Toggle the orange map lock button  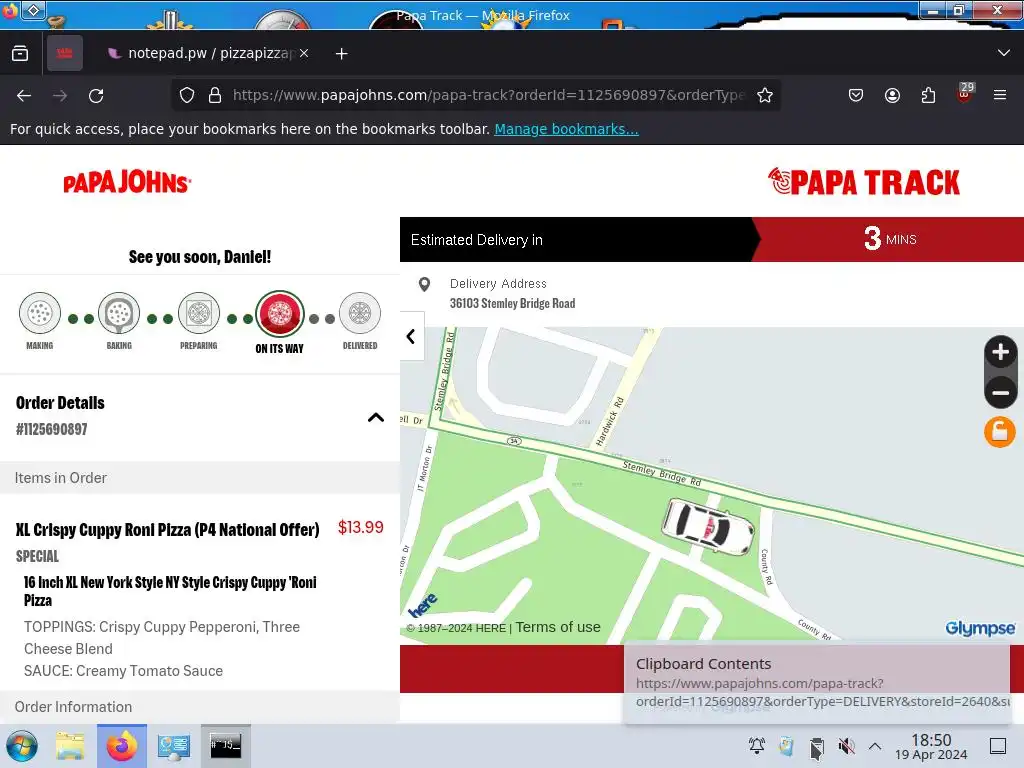[1000, 432]
